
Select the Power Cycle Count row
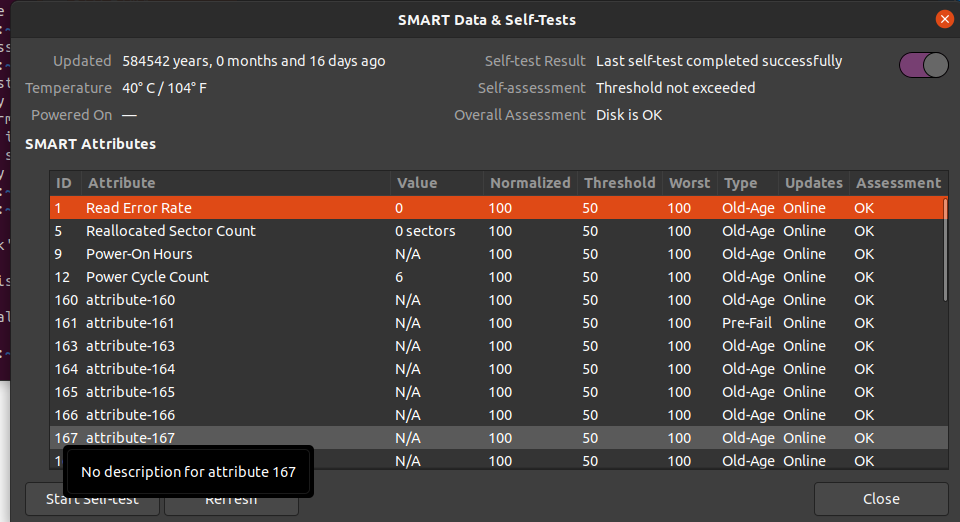[147, 277]
